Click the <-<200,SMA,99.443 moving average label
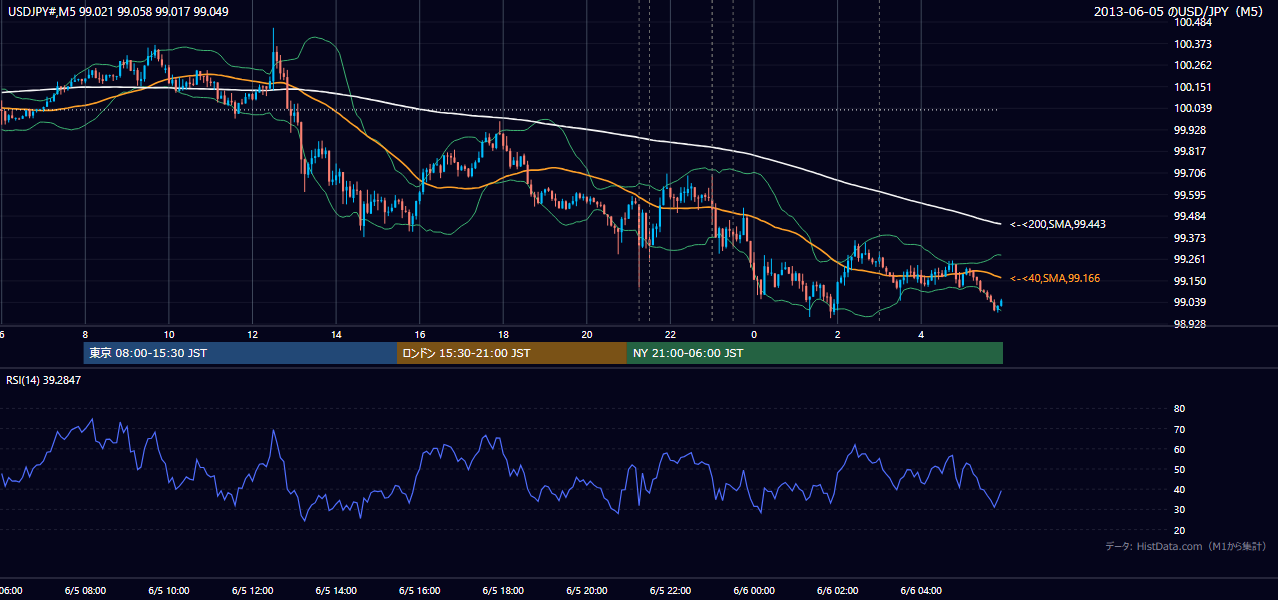 (x=1059, y=224)
